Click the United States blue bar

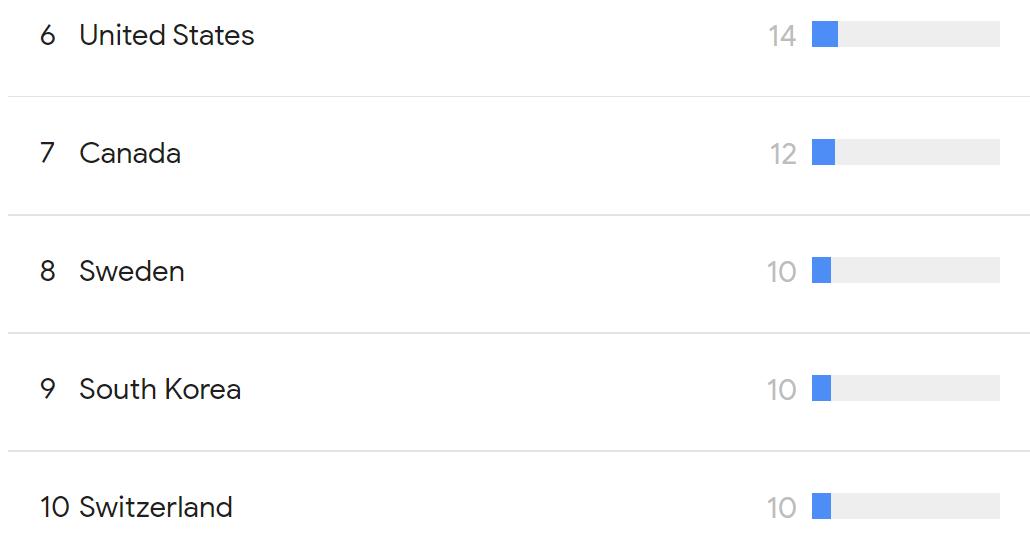(x=825, y=34)
